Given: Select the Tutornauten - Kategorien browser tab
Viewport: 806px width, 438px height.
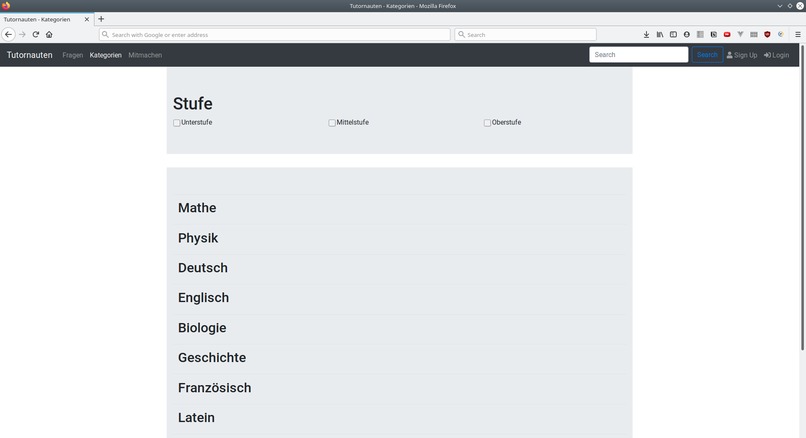Looking at the screenshot, I should 47,20.
